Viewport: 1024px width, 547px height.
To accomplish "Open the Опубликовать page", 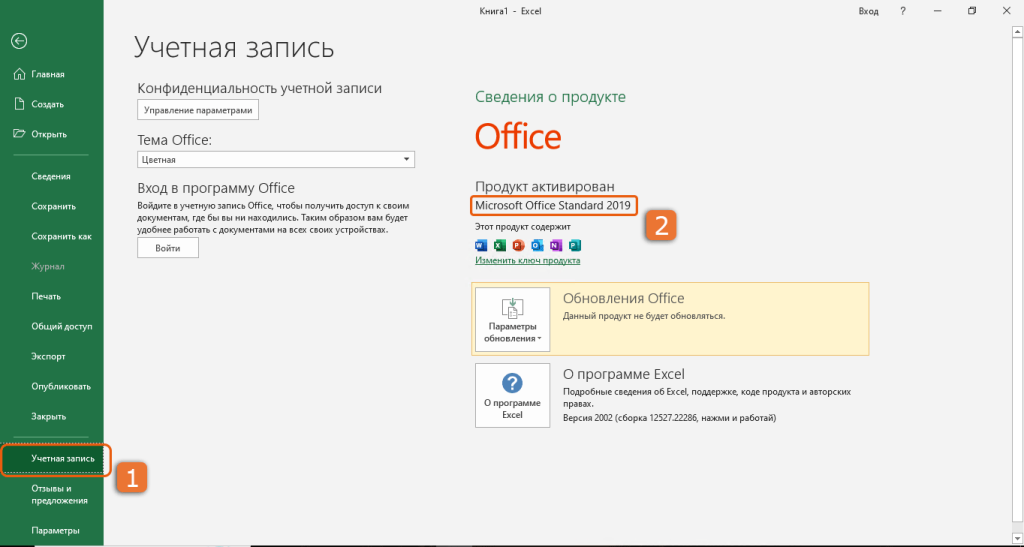I will (61, 386).
